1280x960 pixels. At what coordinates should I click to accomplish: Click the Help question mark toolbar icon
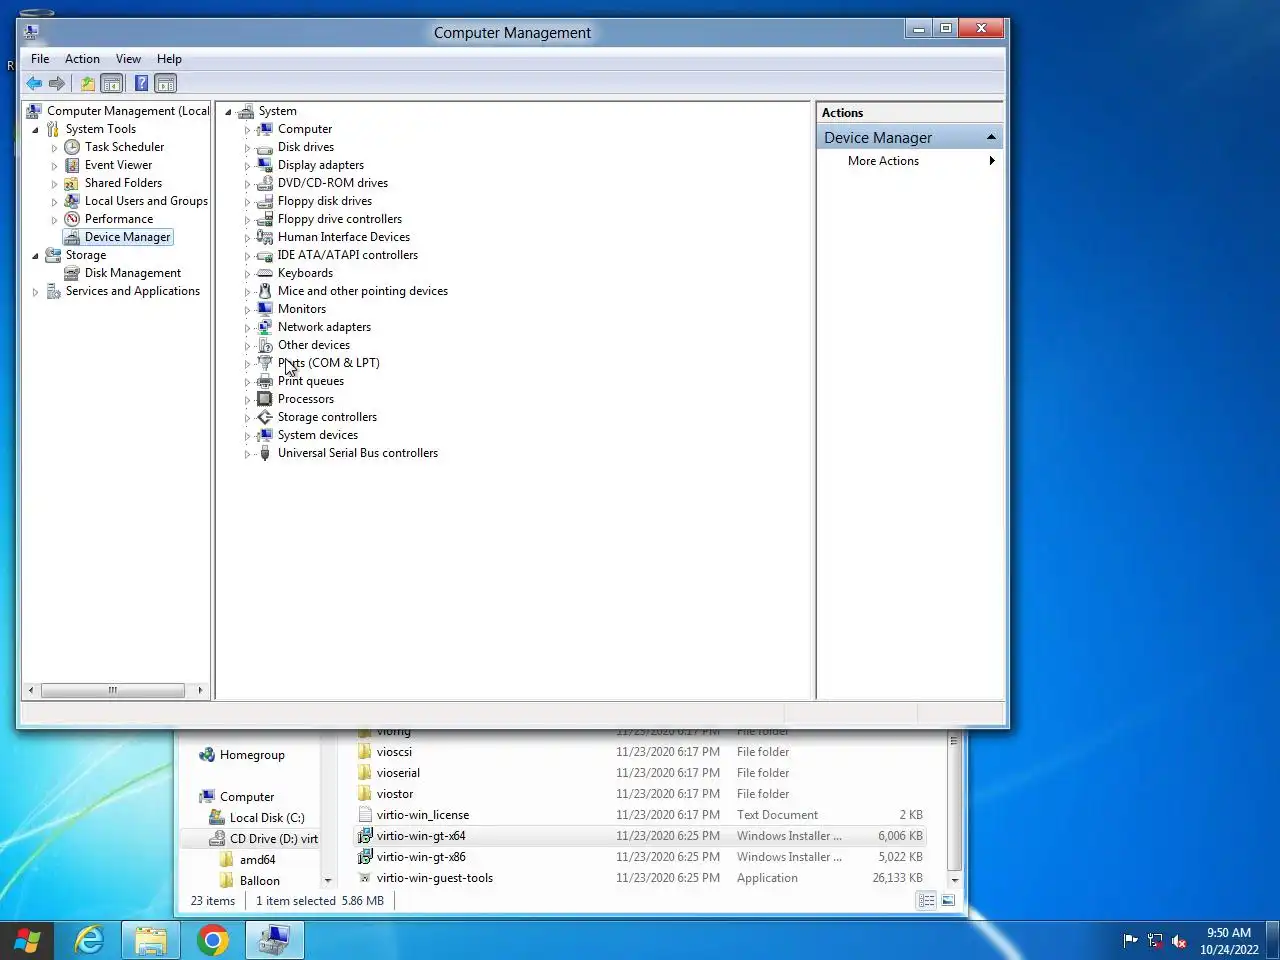pos(142,84)
